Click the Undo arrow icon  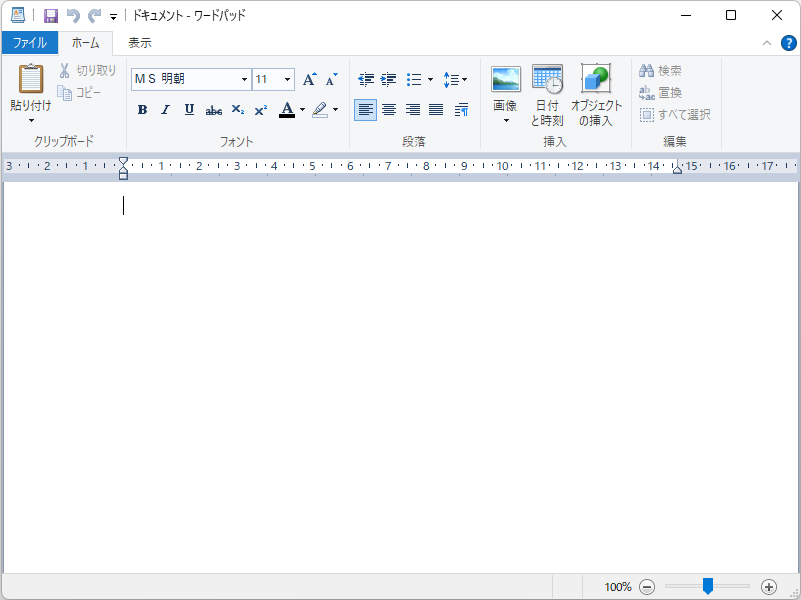click(73, 16)
